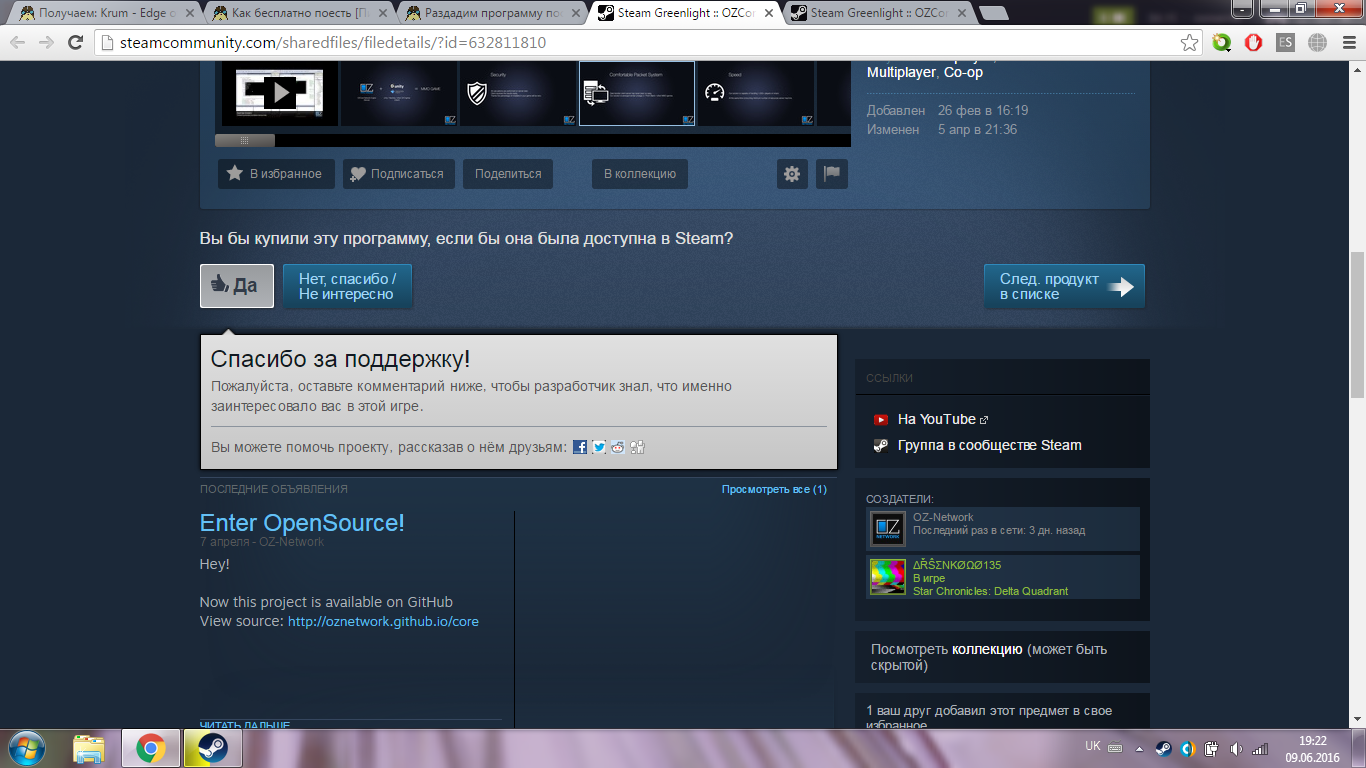Image resolution: width=1366 pixels, height=768 pixels.
Task: Click the Co-op tag link
Action: click(x=963, y=72)
